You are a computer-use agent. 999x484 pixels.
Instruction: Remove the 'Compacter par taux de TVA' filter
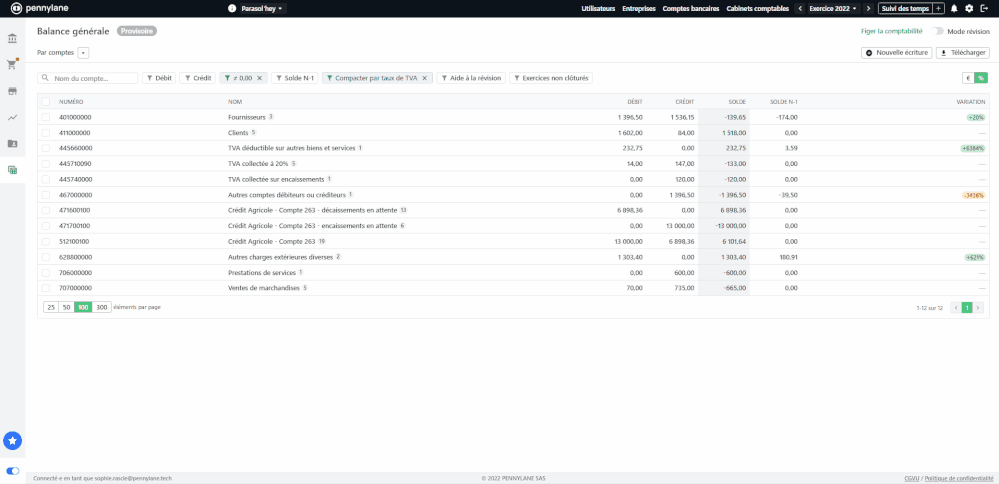424,78
